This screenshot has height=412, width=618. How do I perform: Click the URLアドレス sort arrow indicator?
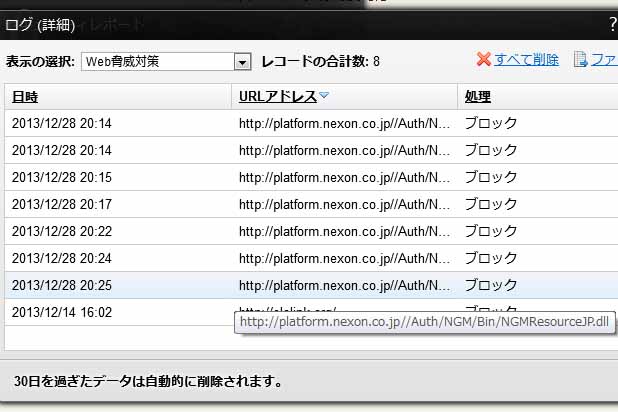[324, 95]
